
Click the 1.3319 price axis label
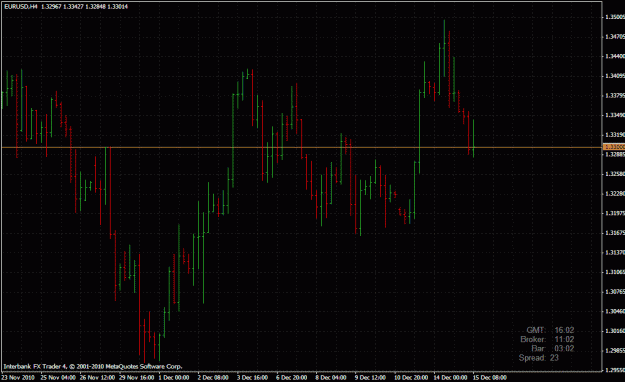615,135
